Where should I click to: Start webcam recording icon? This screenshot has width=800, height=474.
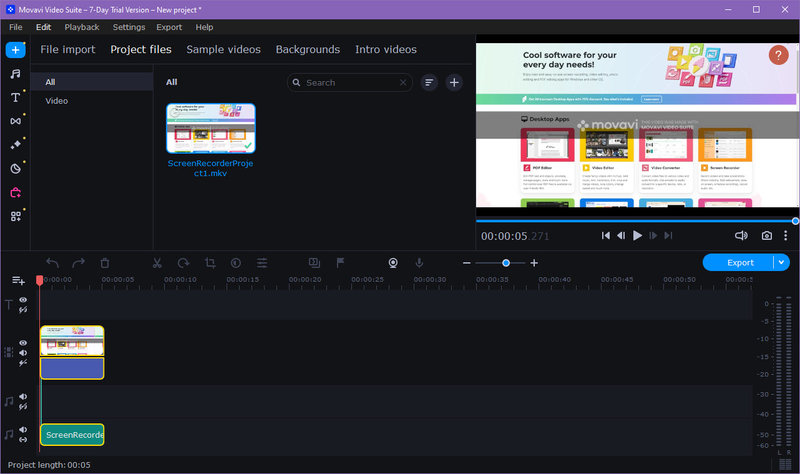[393, 263]
